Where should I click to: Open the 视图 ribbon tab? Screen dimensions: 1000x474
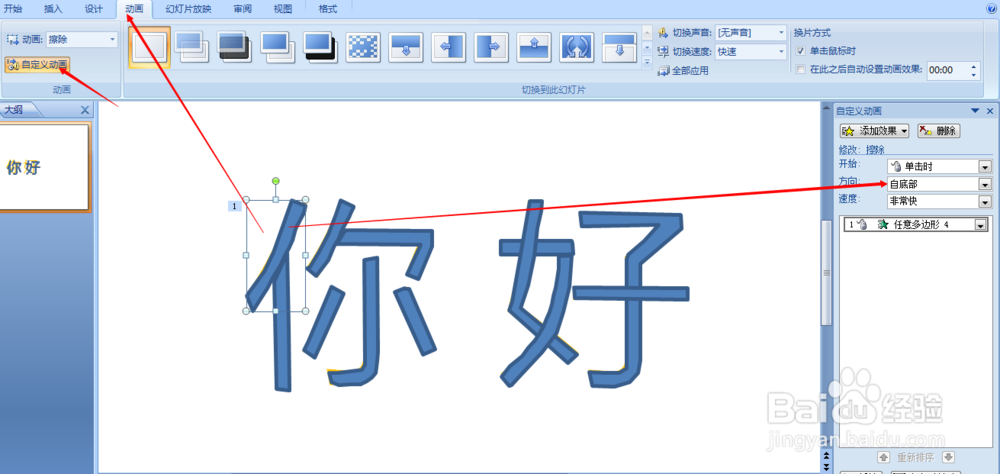click(283, 9)
